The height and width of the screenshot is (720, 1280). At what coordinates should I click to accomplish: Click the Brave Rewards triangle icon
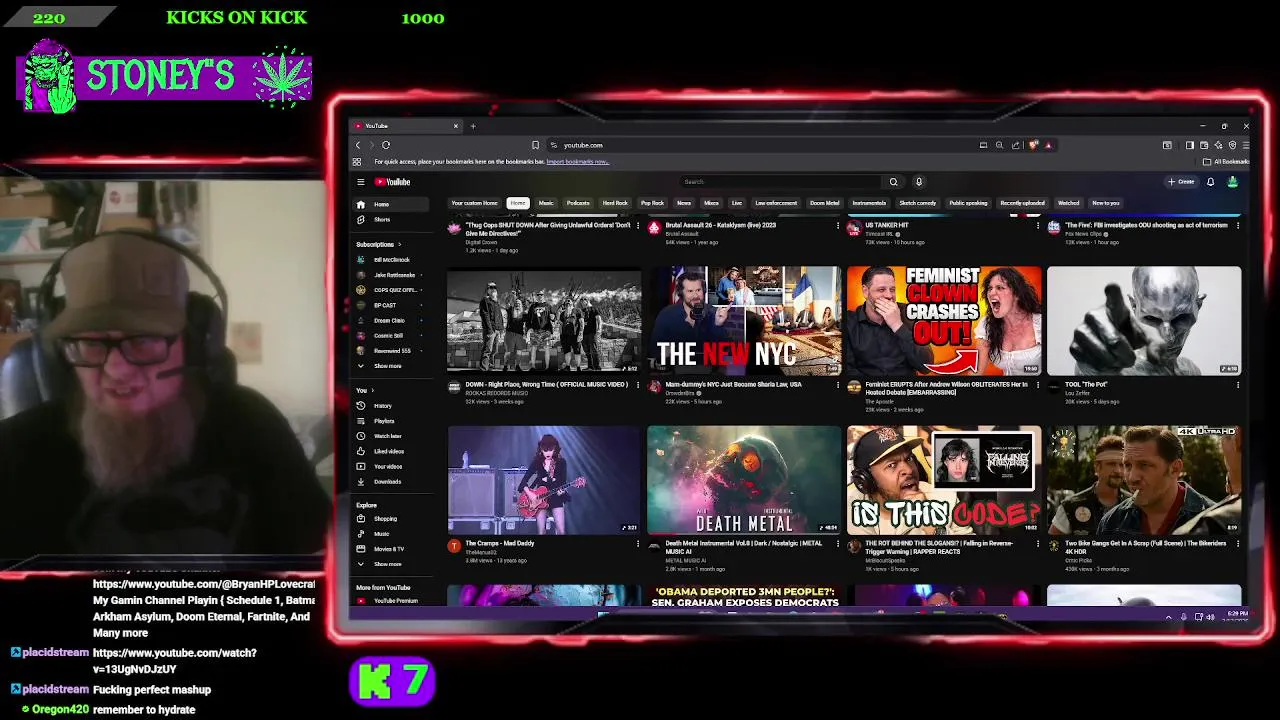tap(1048, 145)
